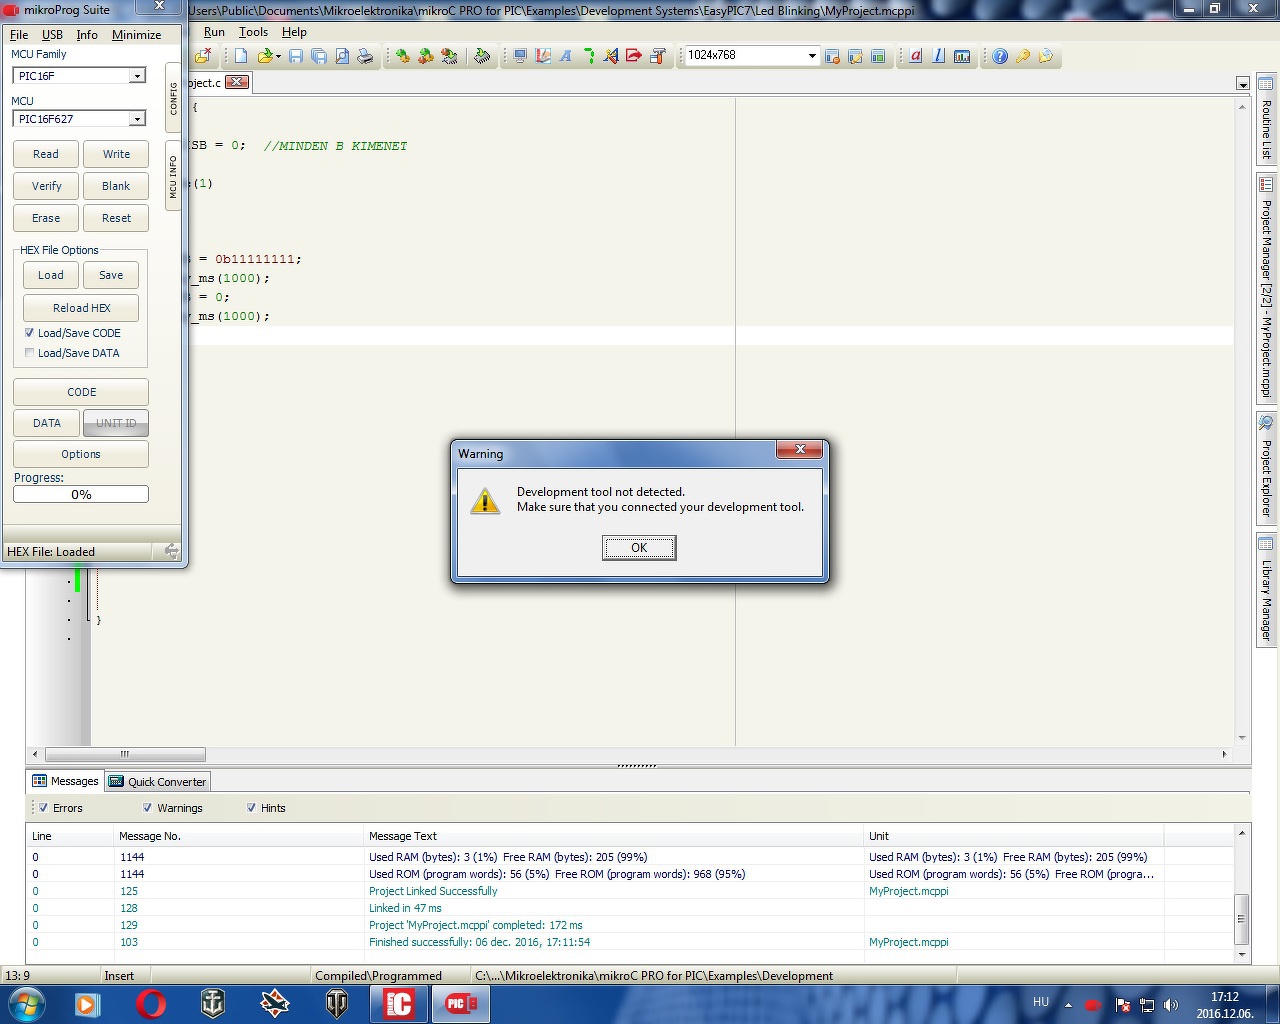Toggle Hints filter checkbox in Messages
Screen dimensions: 1280x1024
click(x=251, y=808)
